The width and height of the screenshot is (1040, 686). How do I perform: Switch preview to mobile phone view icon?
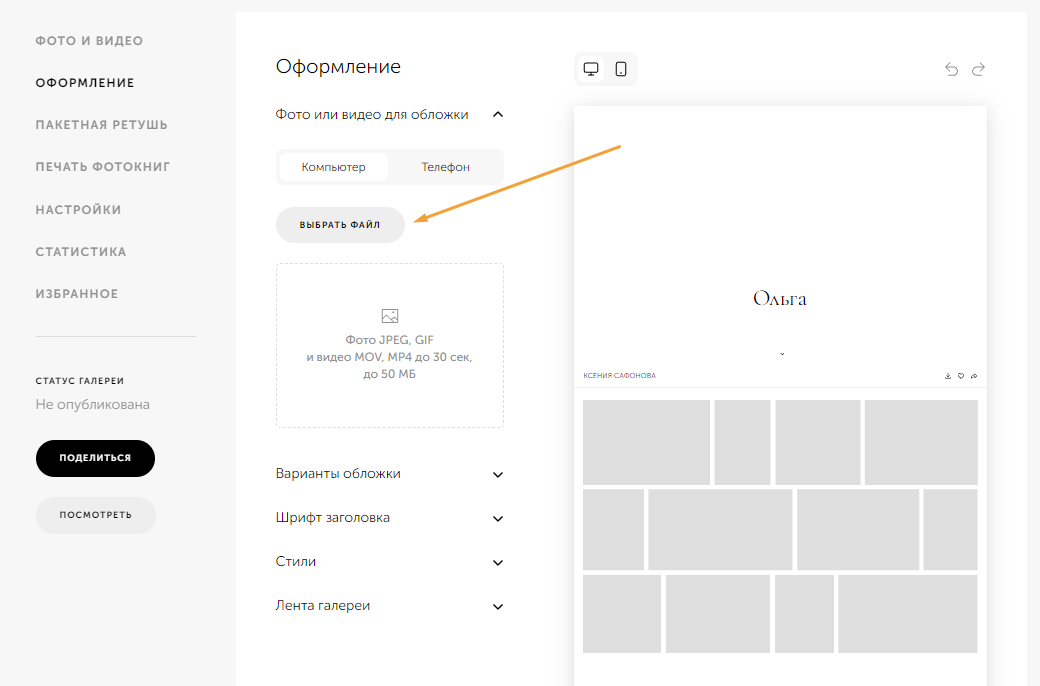pyautogui.click(x=621, y=69)
